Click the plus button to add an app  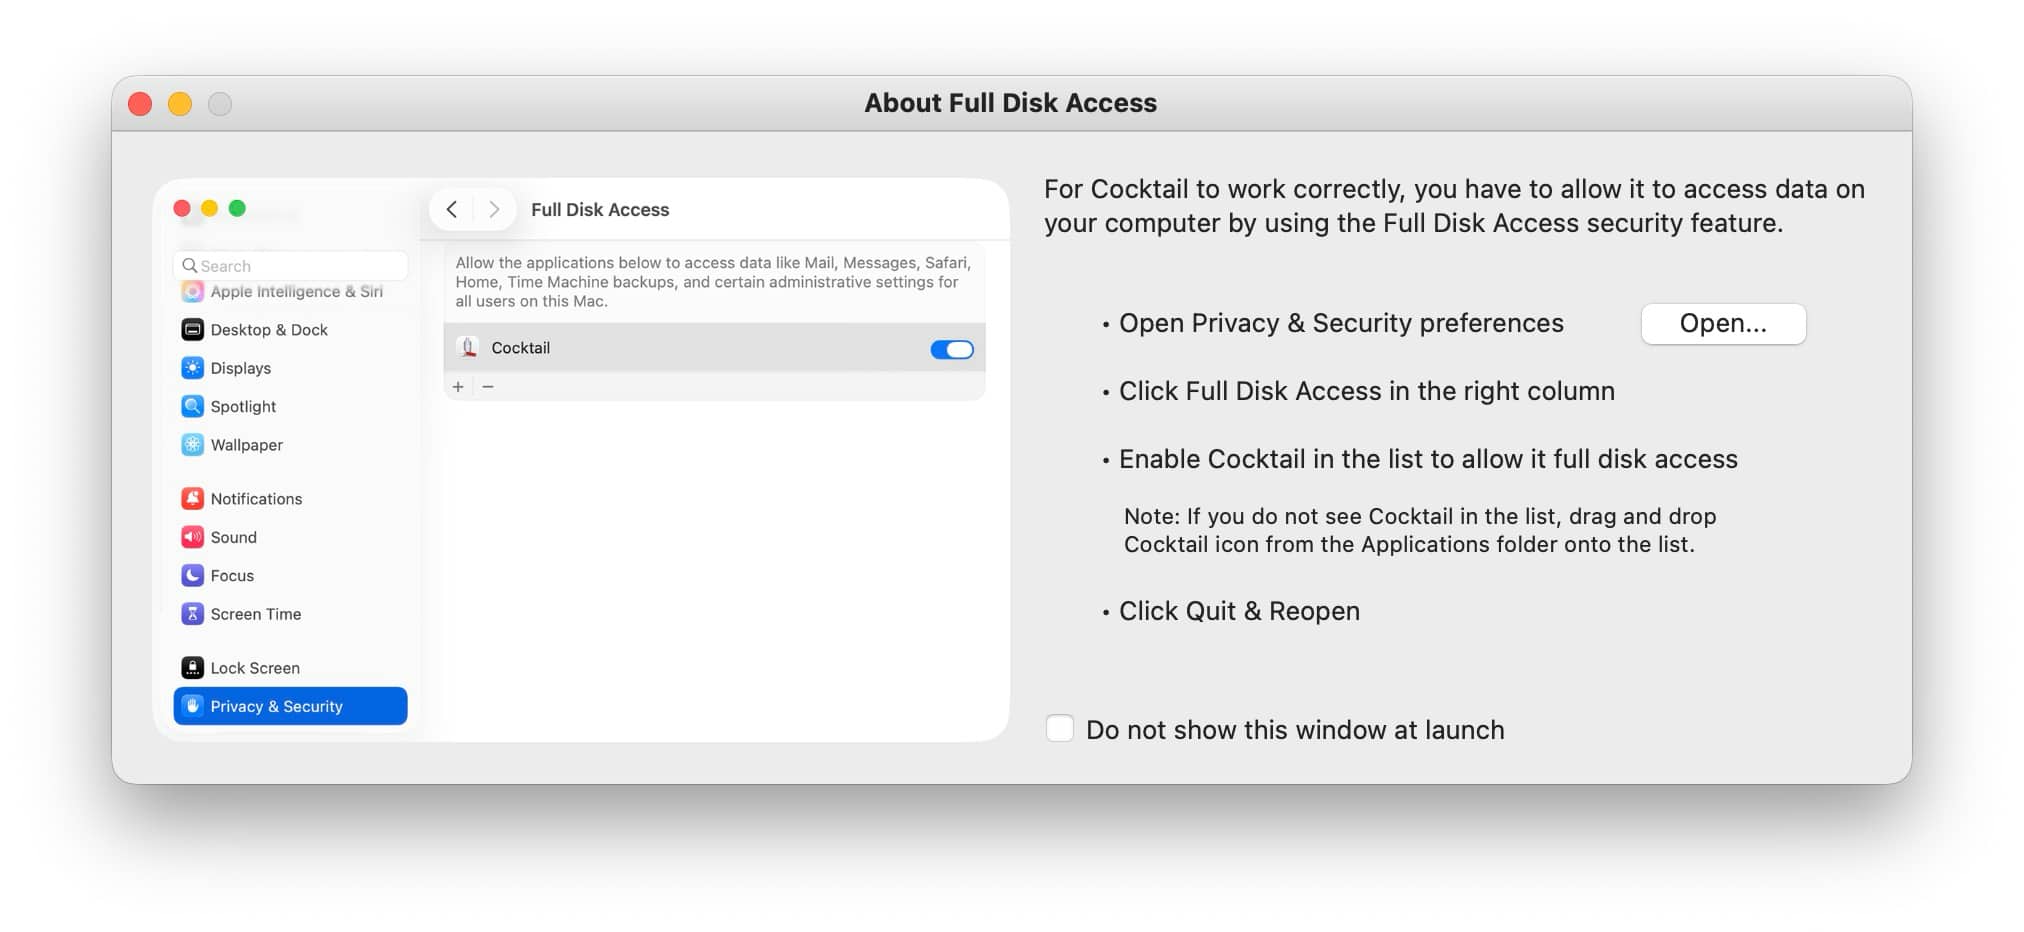(458, 387)
